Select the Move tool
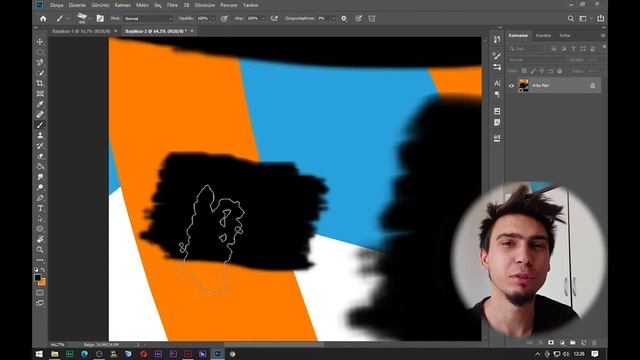Image resolution: width=640 pixels, height=360 pixels. [x=40, y=42]
